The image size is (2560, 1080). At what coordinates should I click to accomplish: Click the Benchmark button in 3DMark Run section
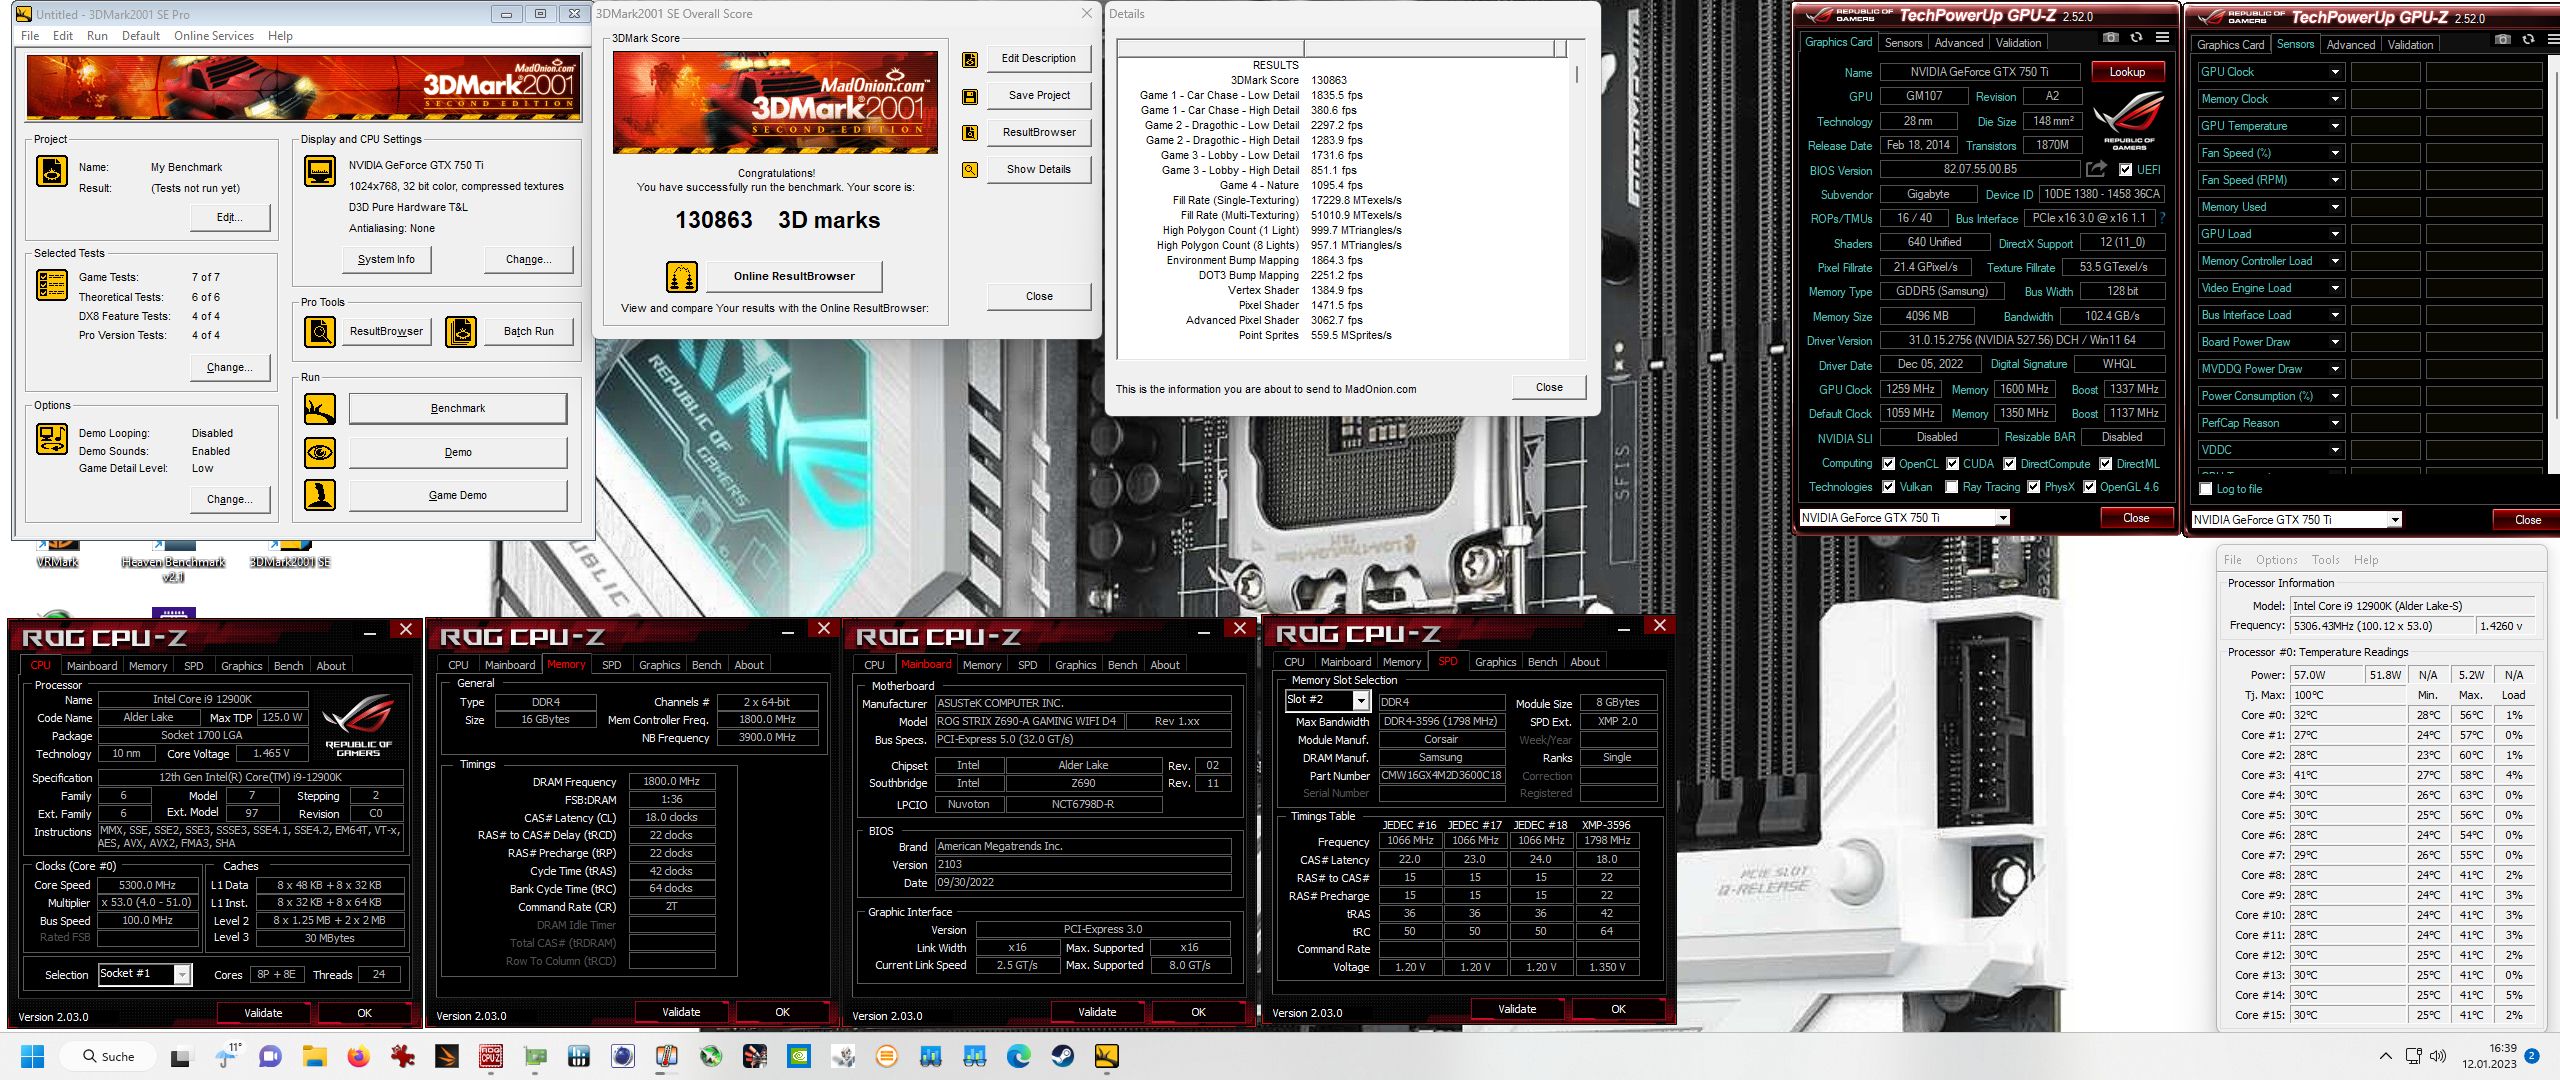point(457,409)
